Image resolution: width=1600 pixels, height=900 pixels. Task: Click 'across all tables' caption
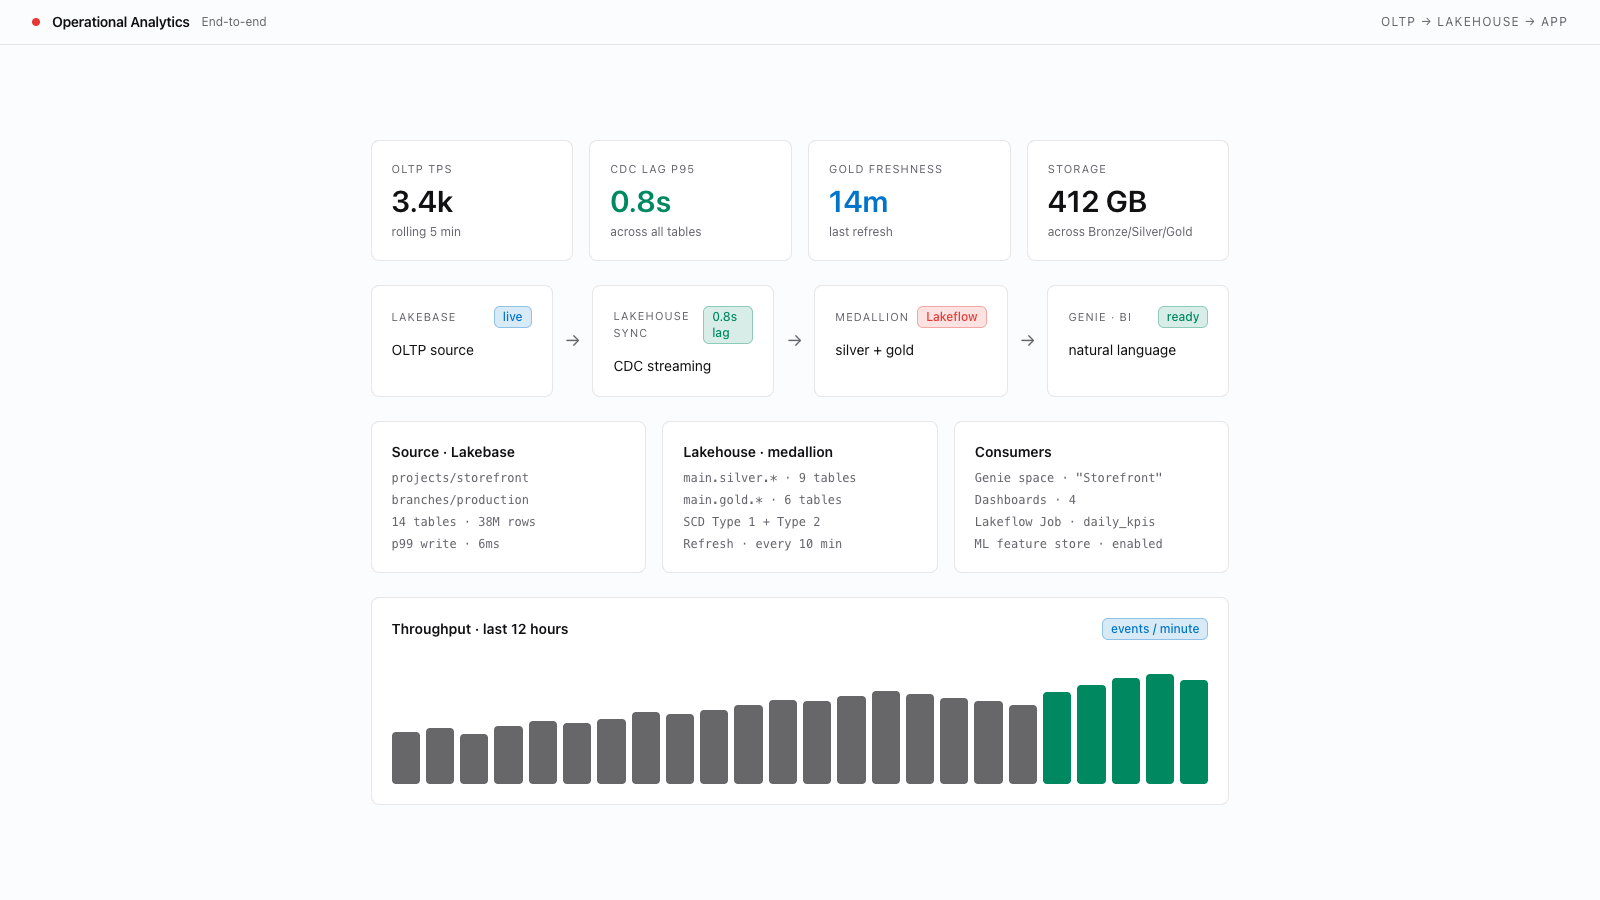point(656,232)
